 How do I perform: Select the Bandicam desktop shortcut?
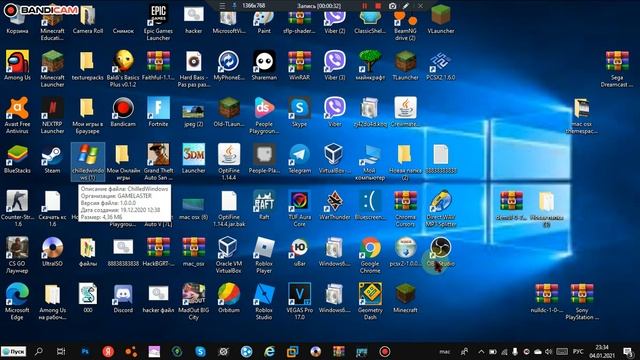pos(123,112)
